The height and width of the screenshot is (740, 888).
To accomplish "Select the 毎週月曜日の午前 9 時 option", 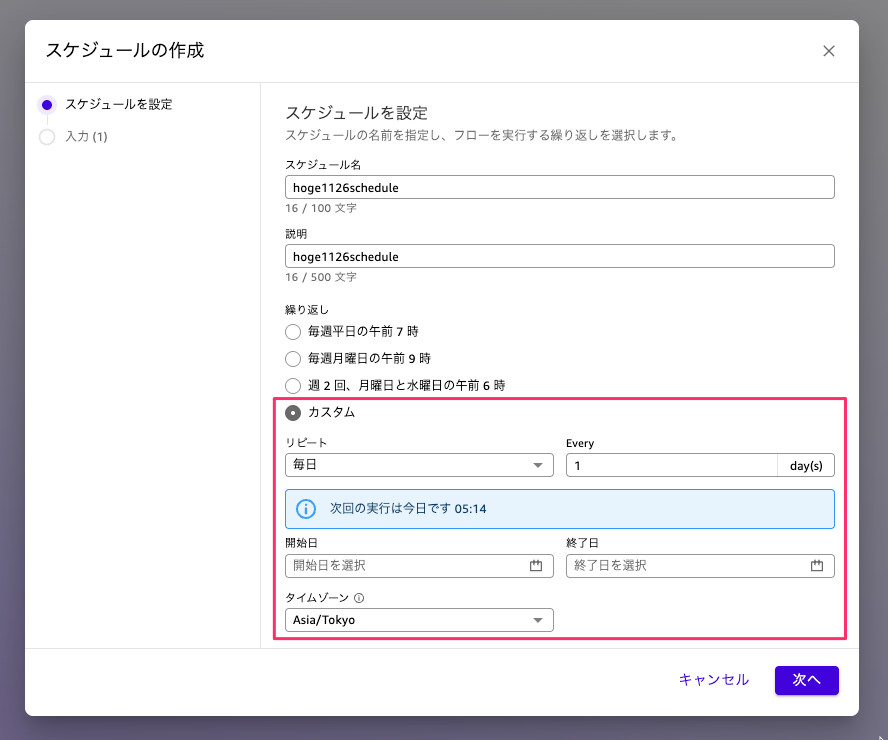I will click(293, 358).
